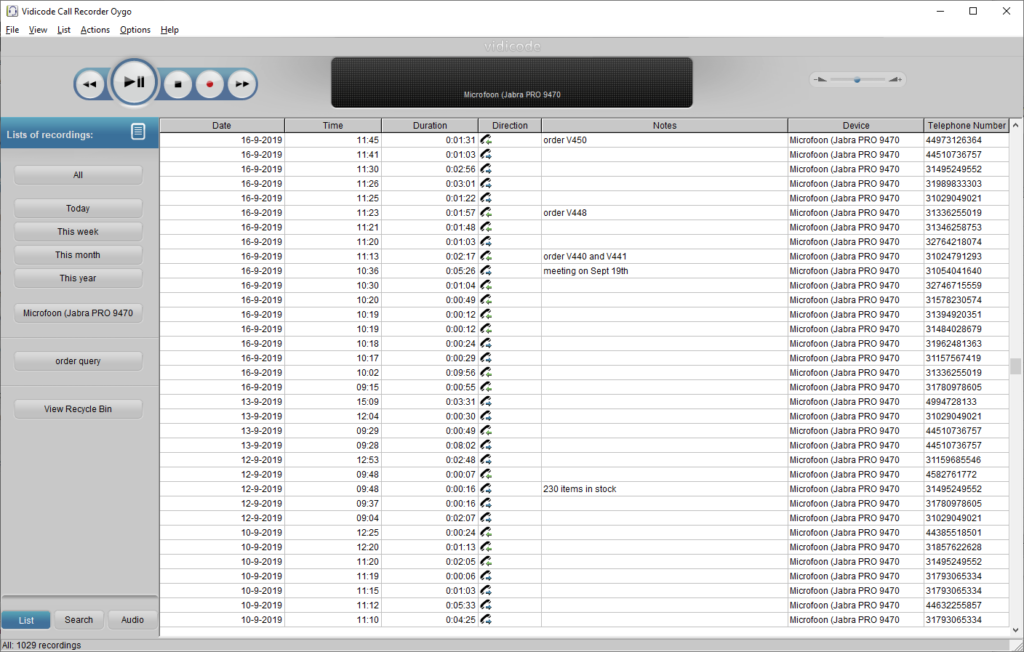Select the Microfoon (Jabra PRO 9470 list button
Image resolution: width=1024 pixels, height=652 pixels.
(78, 313)
